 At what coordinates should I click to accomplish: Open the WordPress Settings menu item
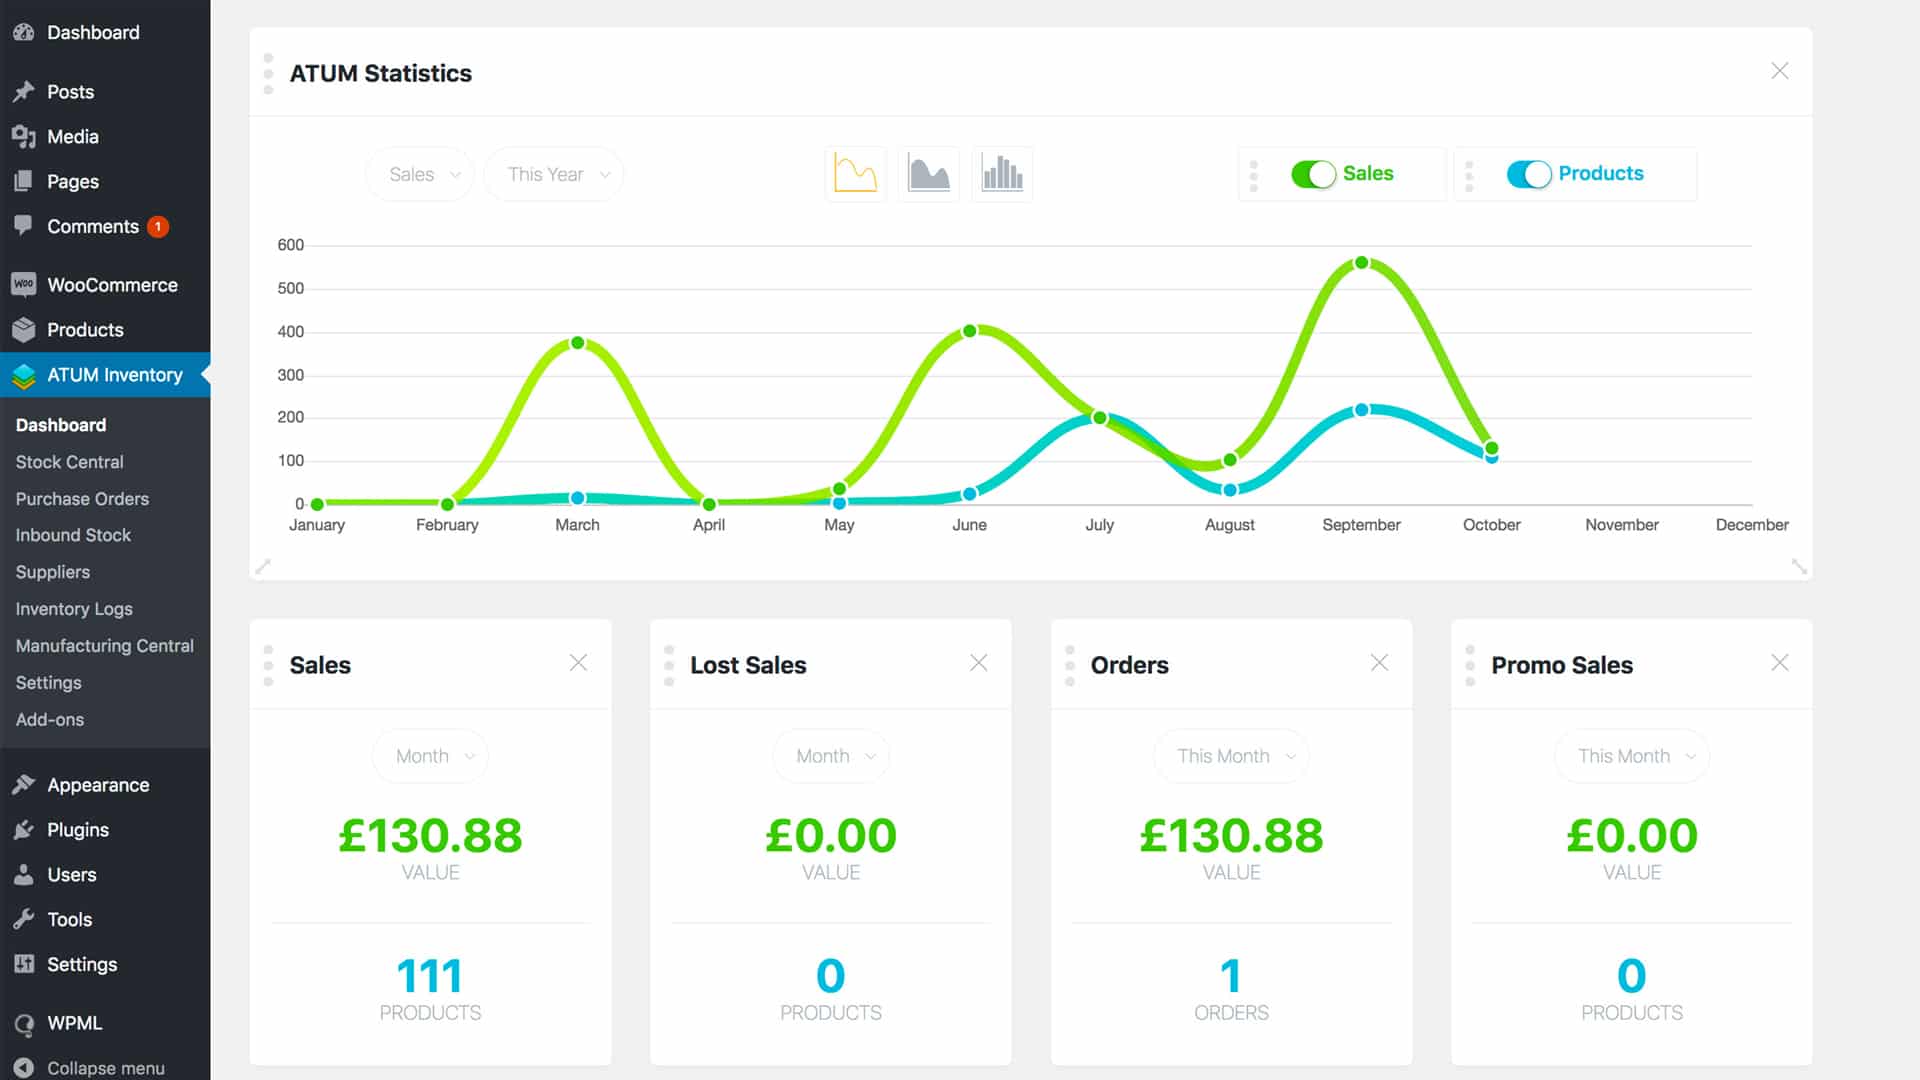[105, 965]
